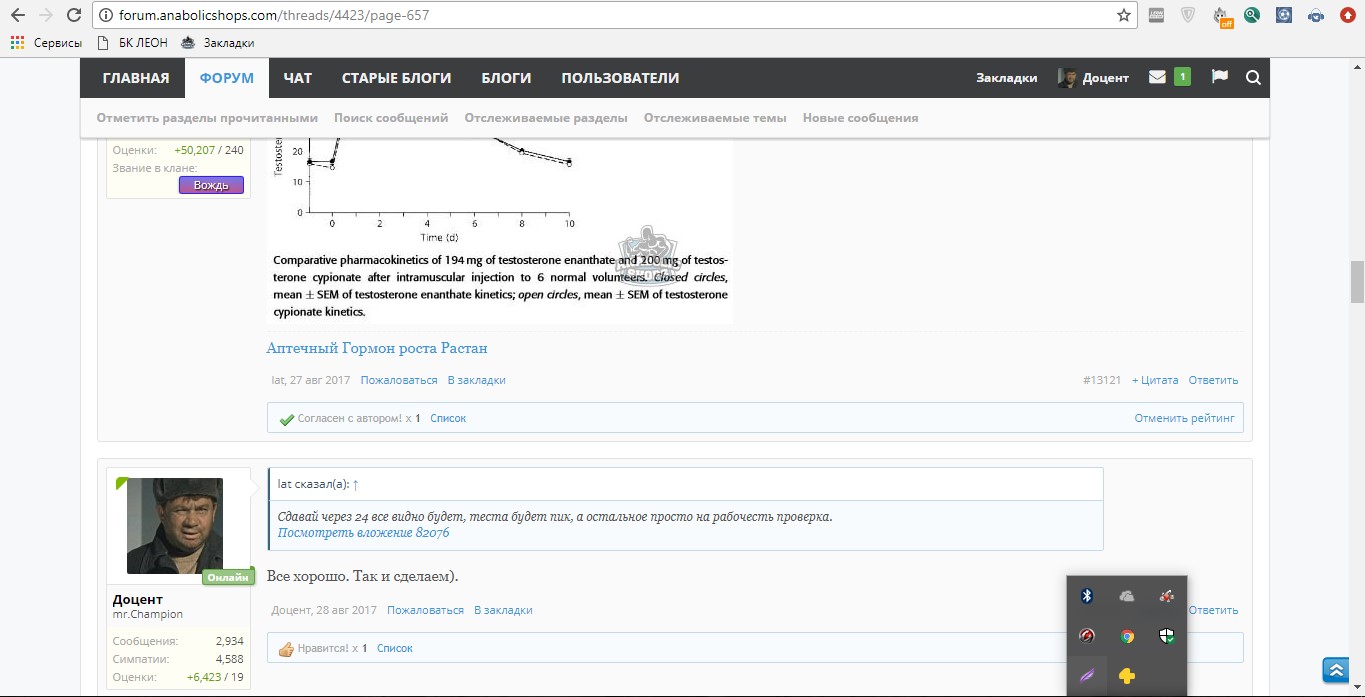
Task: Switch to the ЧАТ tab
Action: [x=298, y=78]
